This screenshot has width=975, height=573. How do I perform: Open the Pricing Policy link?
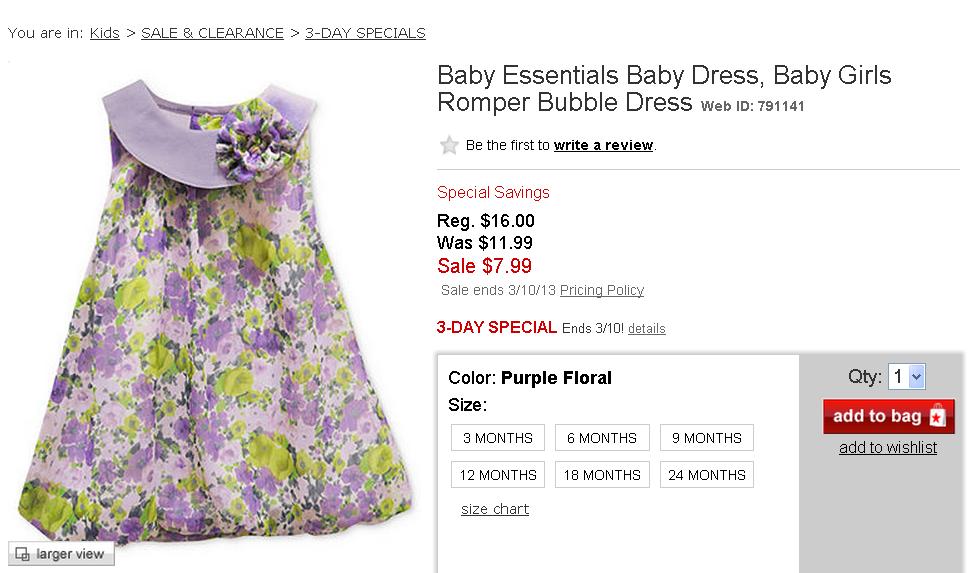[x=602, y=290]
